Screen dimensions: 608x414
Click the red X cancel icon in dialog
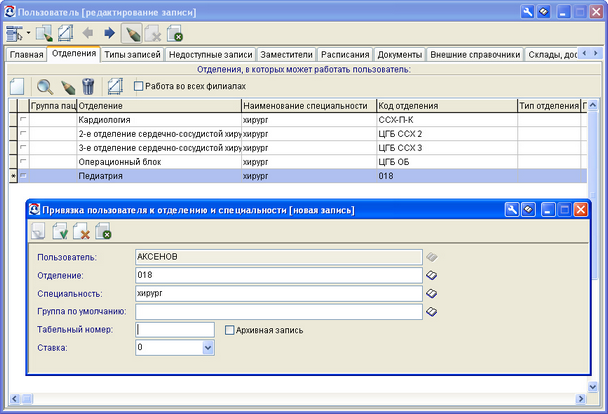tap(82, 232)
